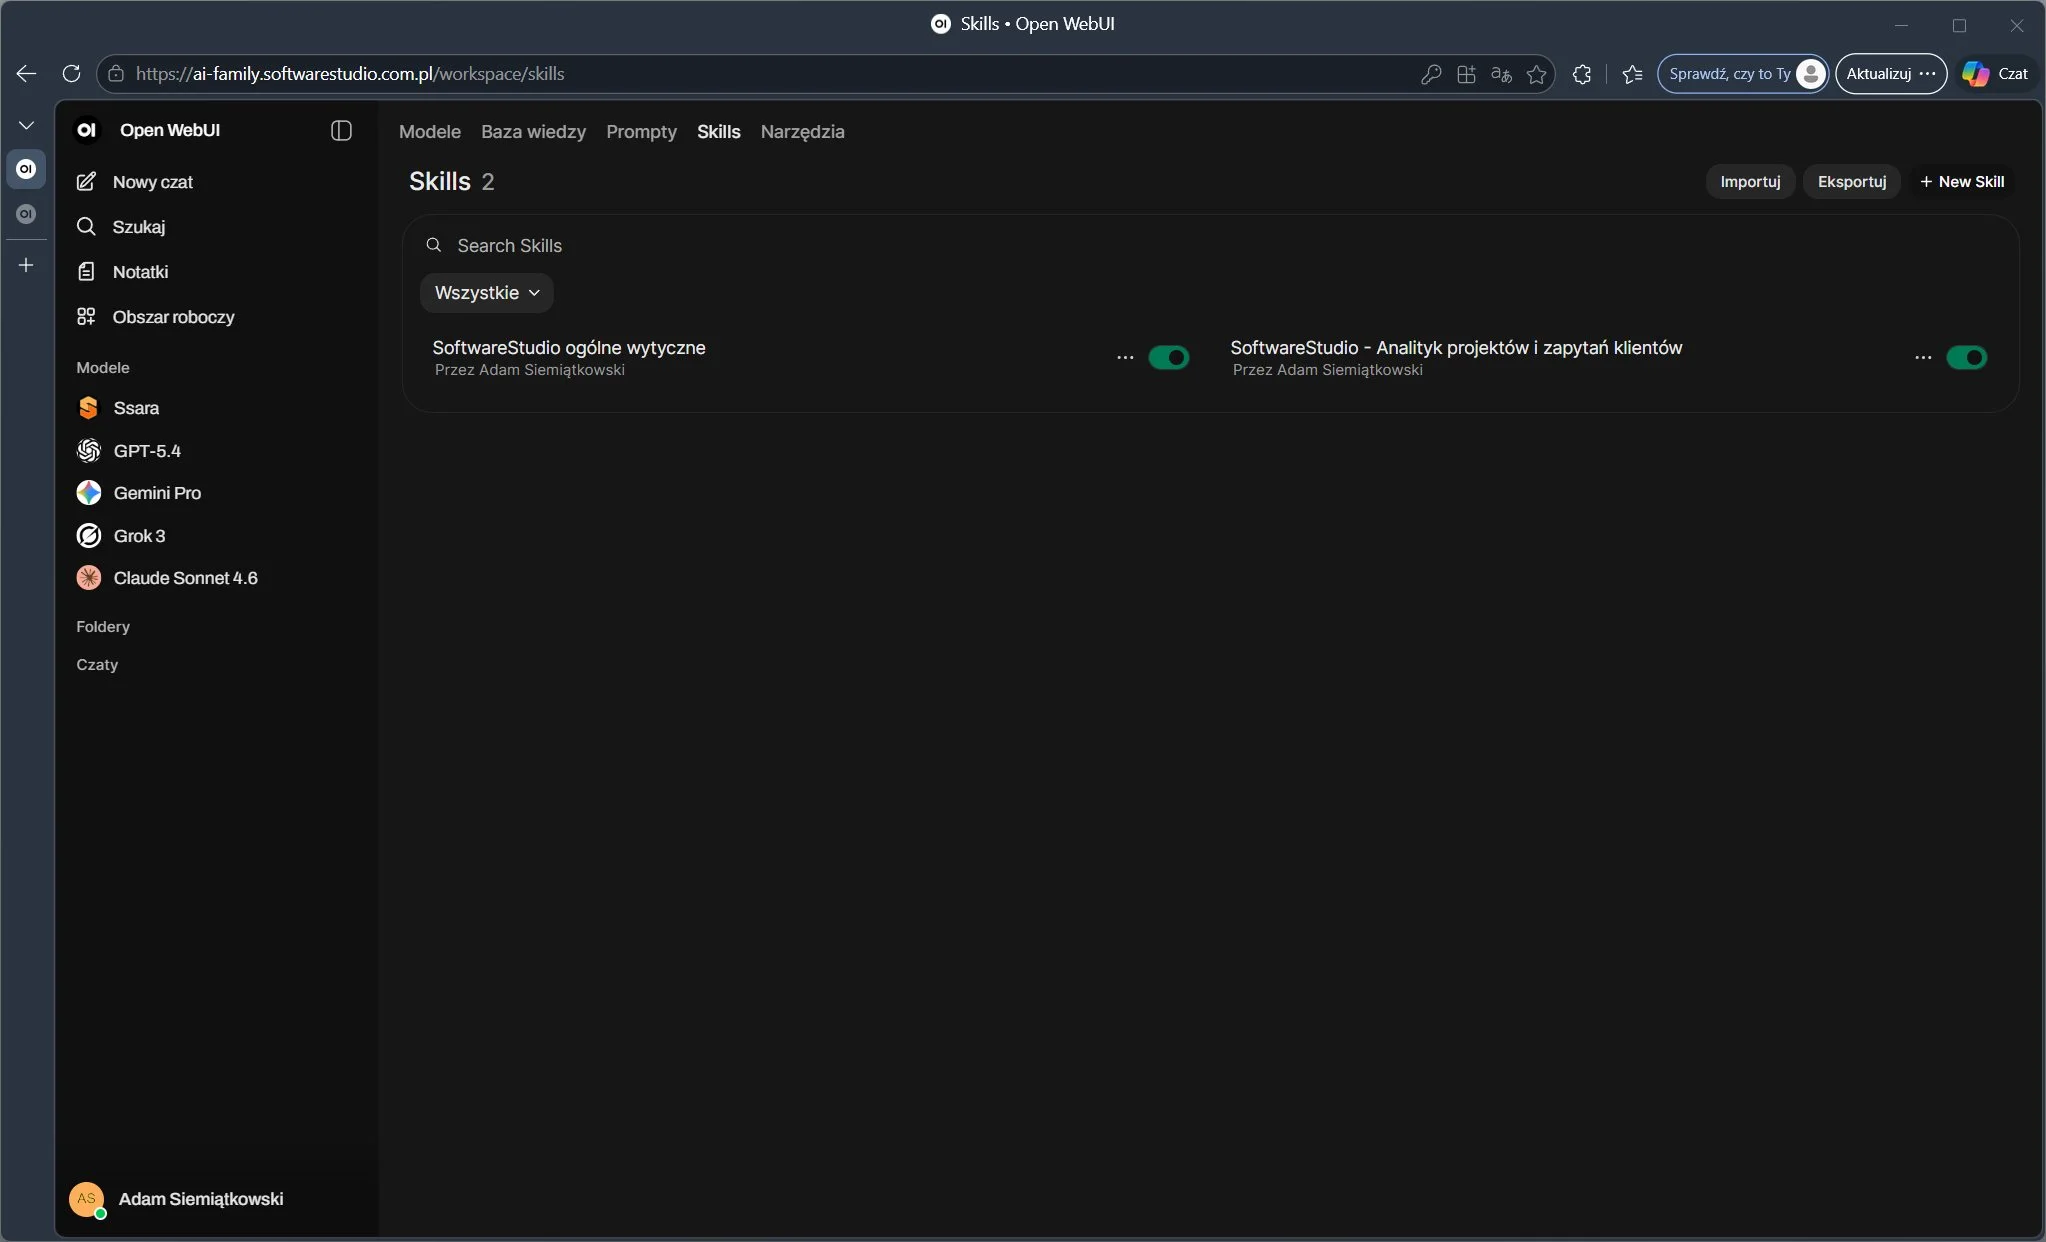Click the Open WebUI logo icon
The height and width of the screenshot is (1242, 2046).
point(87,130)
